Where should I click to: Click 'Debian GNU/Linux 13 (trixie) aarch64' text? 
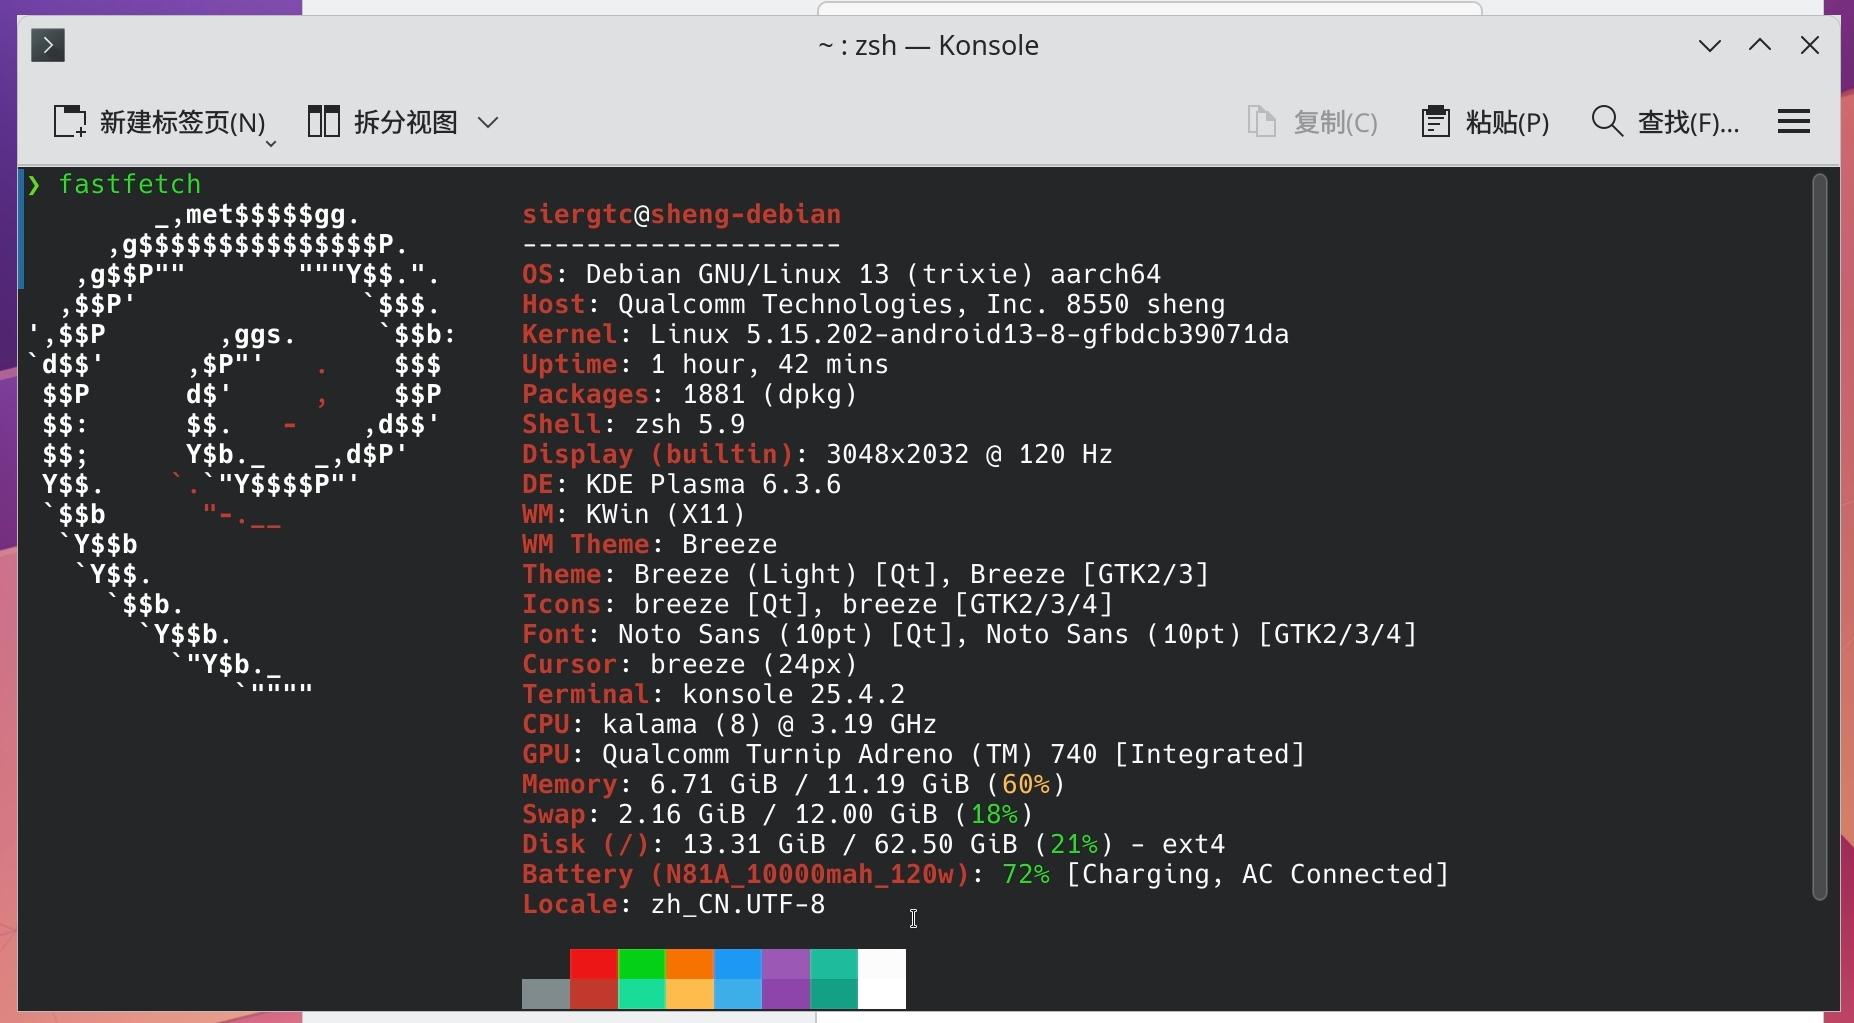874,274
